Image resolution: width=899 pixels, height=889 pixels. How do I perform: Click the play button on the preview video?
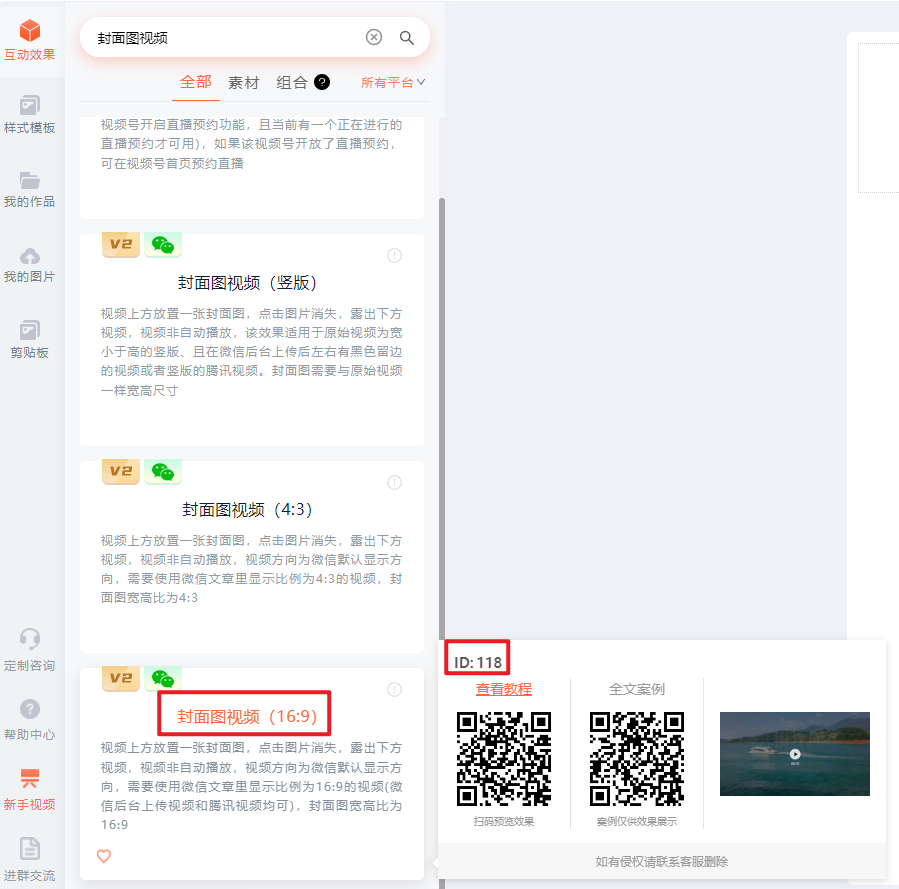tap(795, 754)
